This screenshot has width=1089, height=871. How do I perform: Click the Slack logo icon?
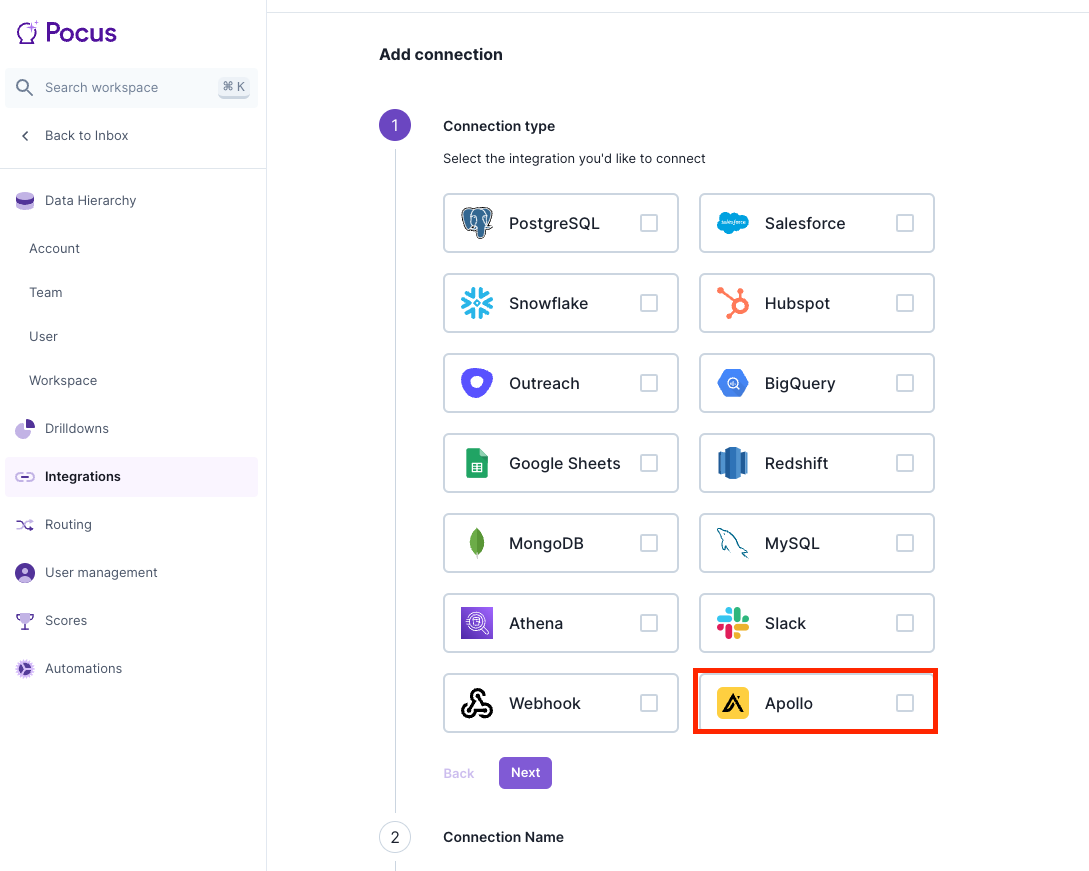point(733,623)
